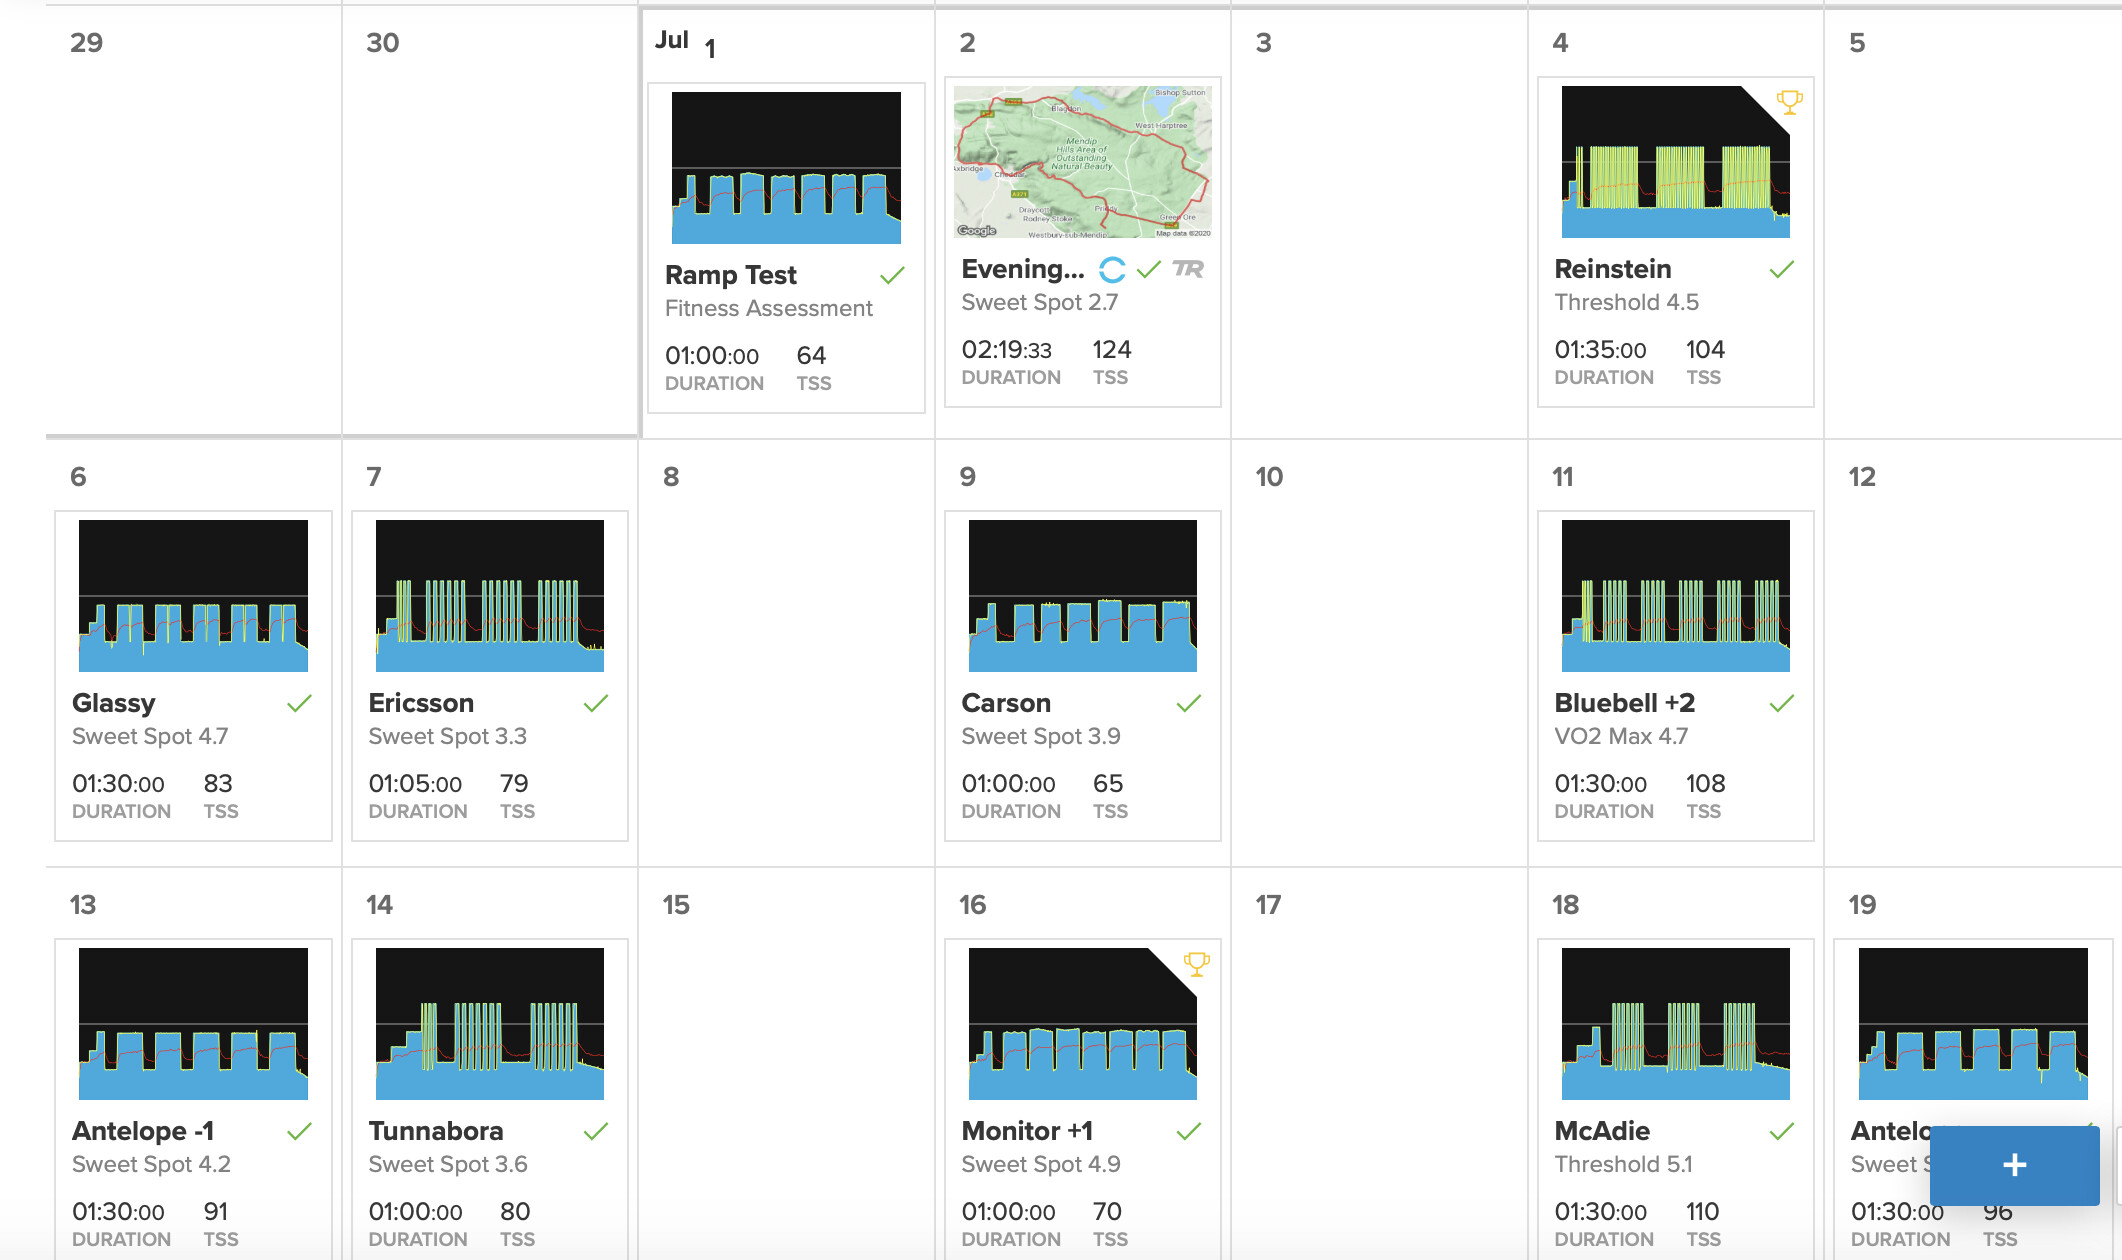Open the Carson workout title

click(1006, 703)
